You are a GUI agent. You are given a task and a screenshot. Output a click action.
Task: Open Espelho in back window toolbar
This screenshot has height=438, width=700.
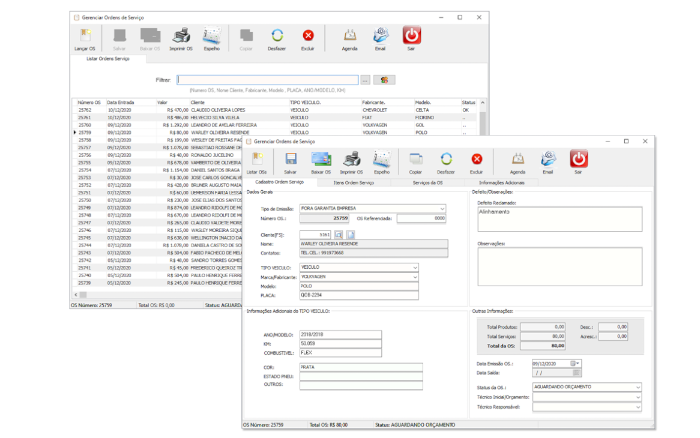click(x=212, y=39)
